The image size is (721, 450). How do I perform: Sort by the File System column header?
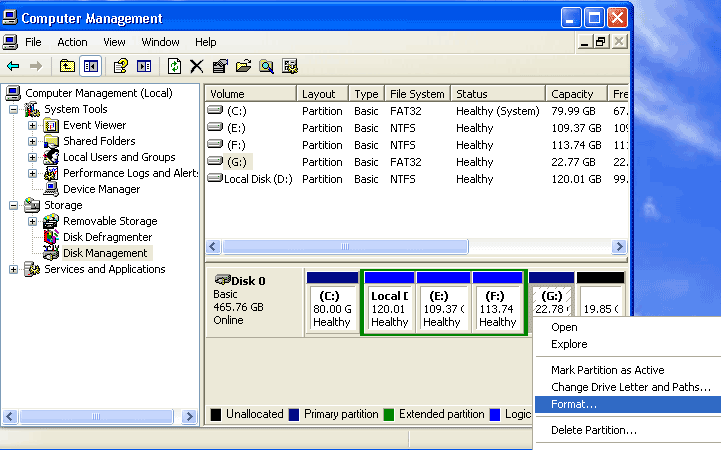pos(417,94)
